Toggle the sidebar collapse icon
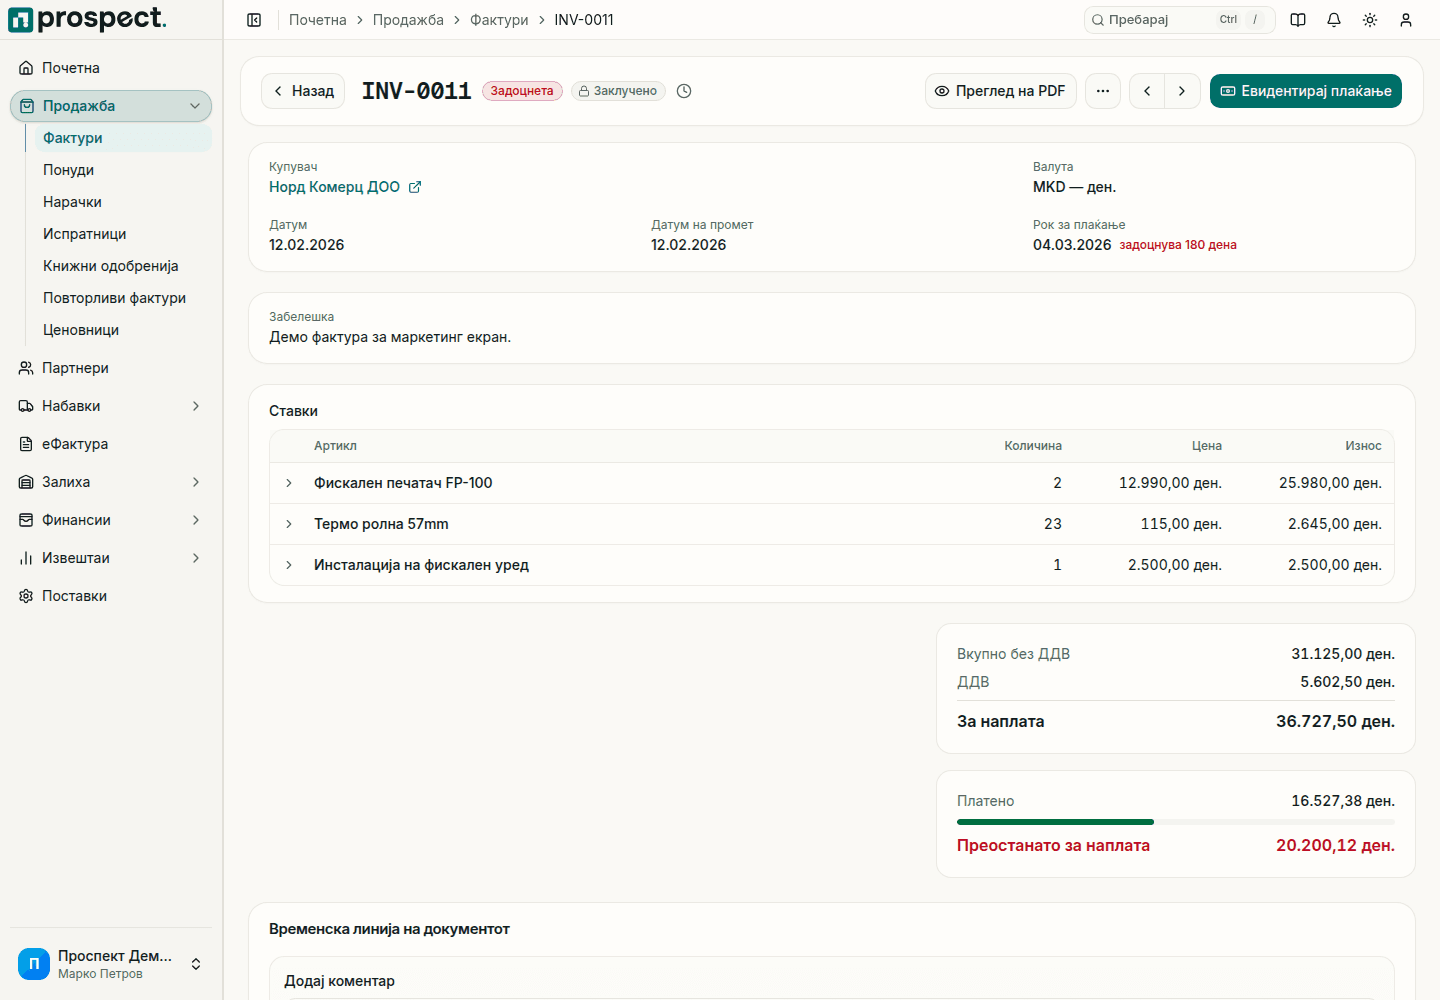 [254, 20]
